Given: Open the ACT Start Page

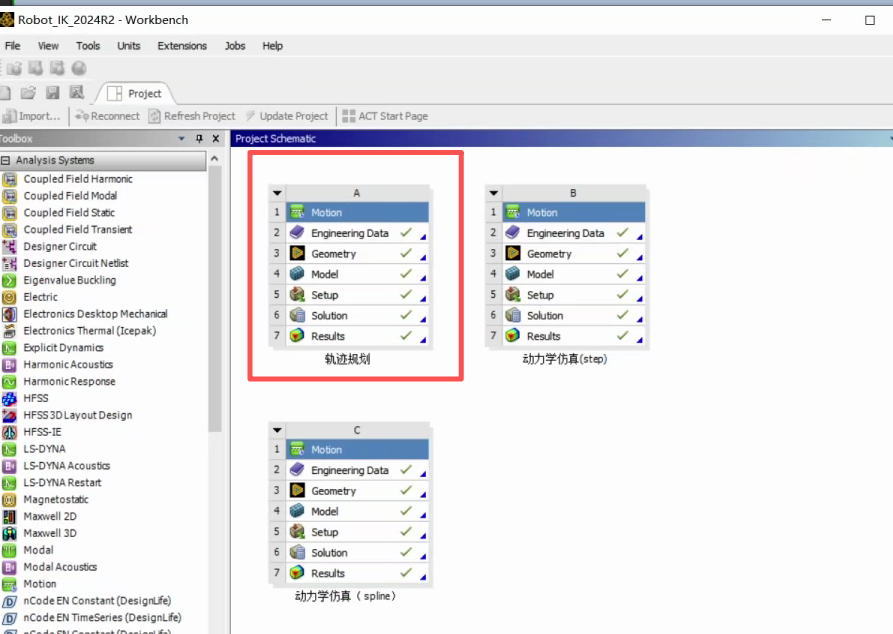Looking at the screenshot, I should 386,116.
